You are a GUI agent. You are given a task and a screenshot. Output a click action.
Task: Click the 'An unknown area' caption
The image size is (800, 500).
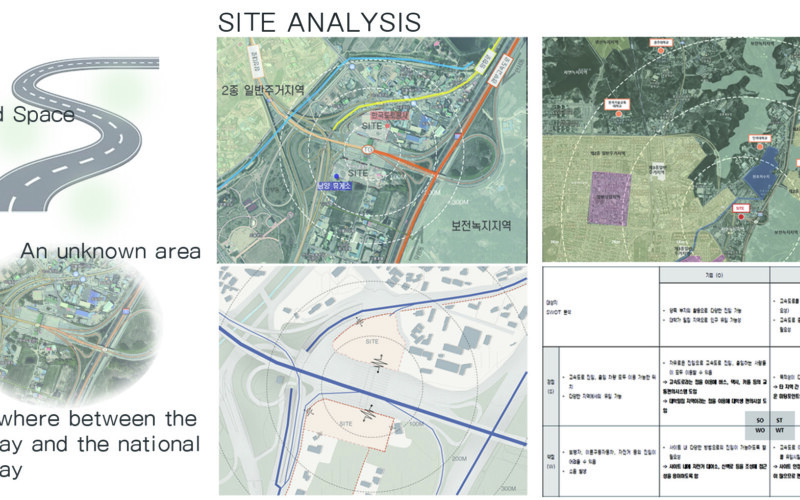111,249
